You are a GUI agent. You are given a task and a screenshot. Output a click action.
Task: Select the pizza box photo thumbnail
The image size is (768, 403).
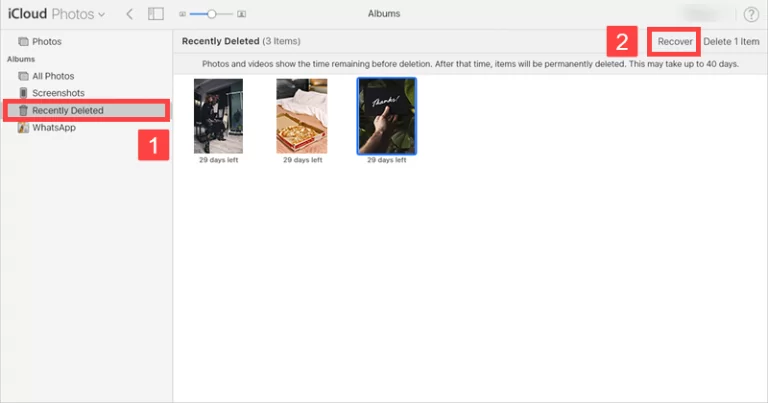pos(301,116)
